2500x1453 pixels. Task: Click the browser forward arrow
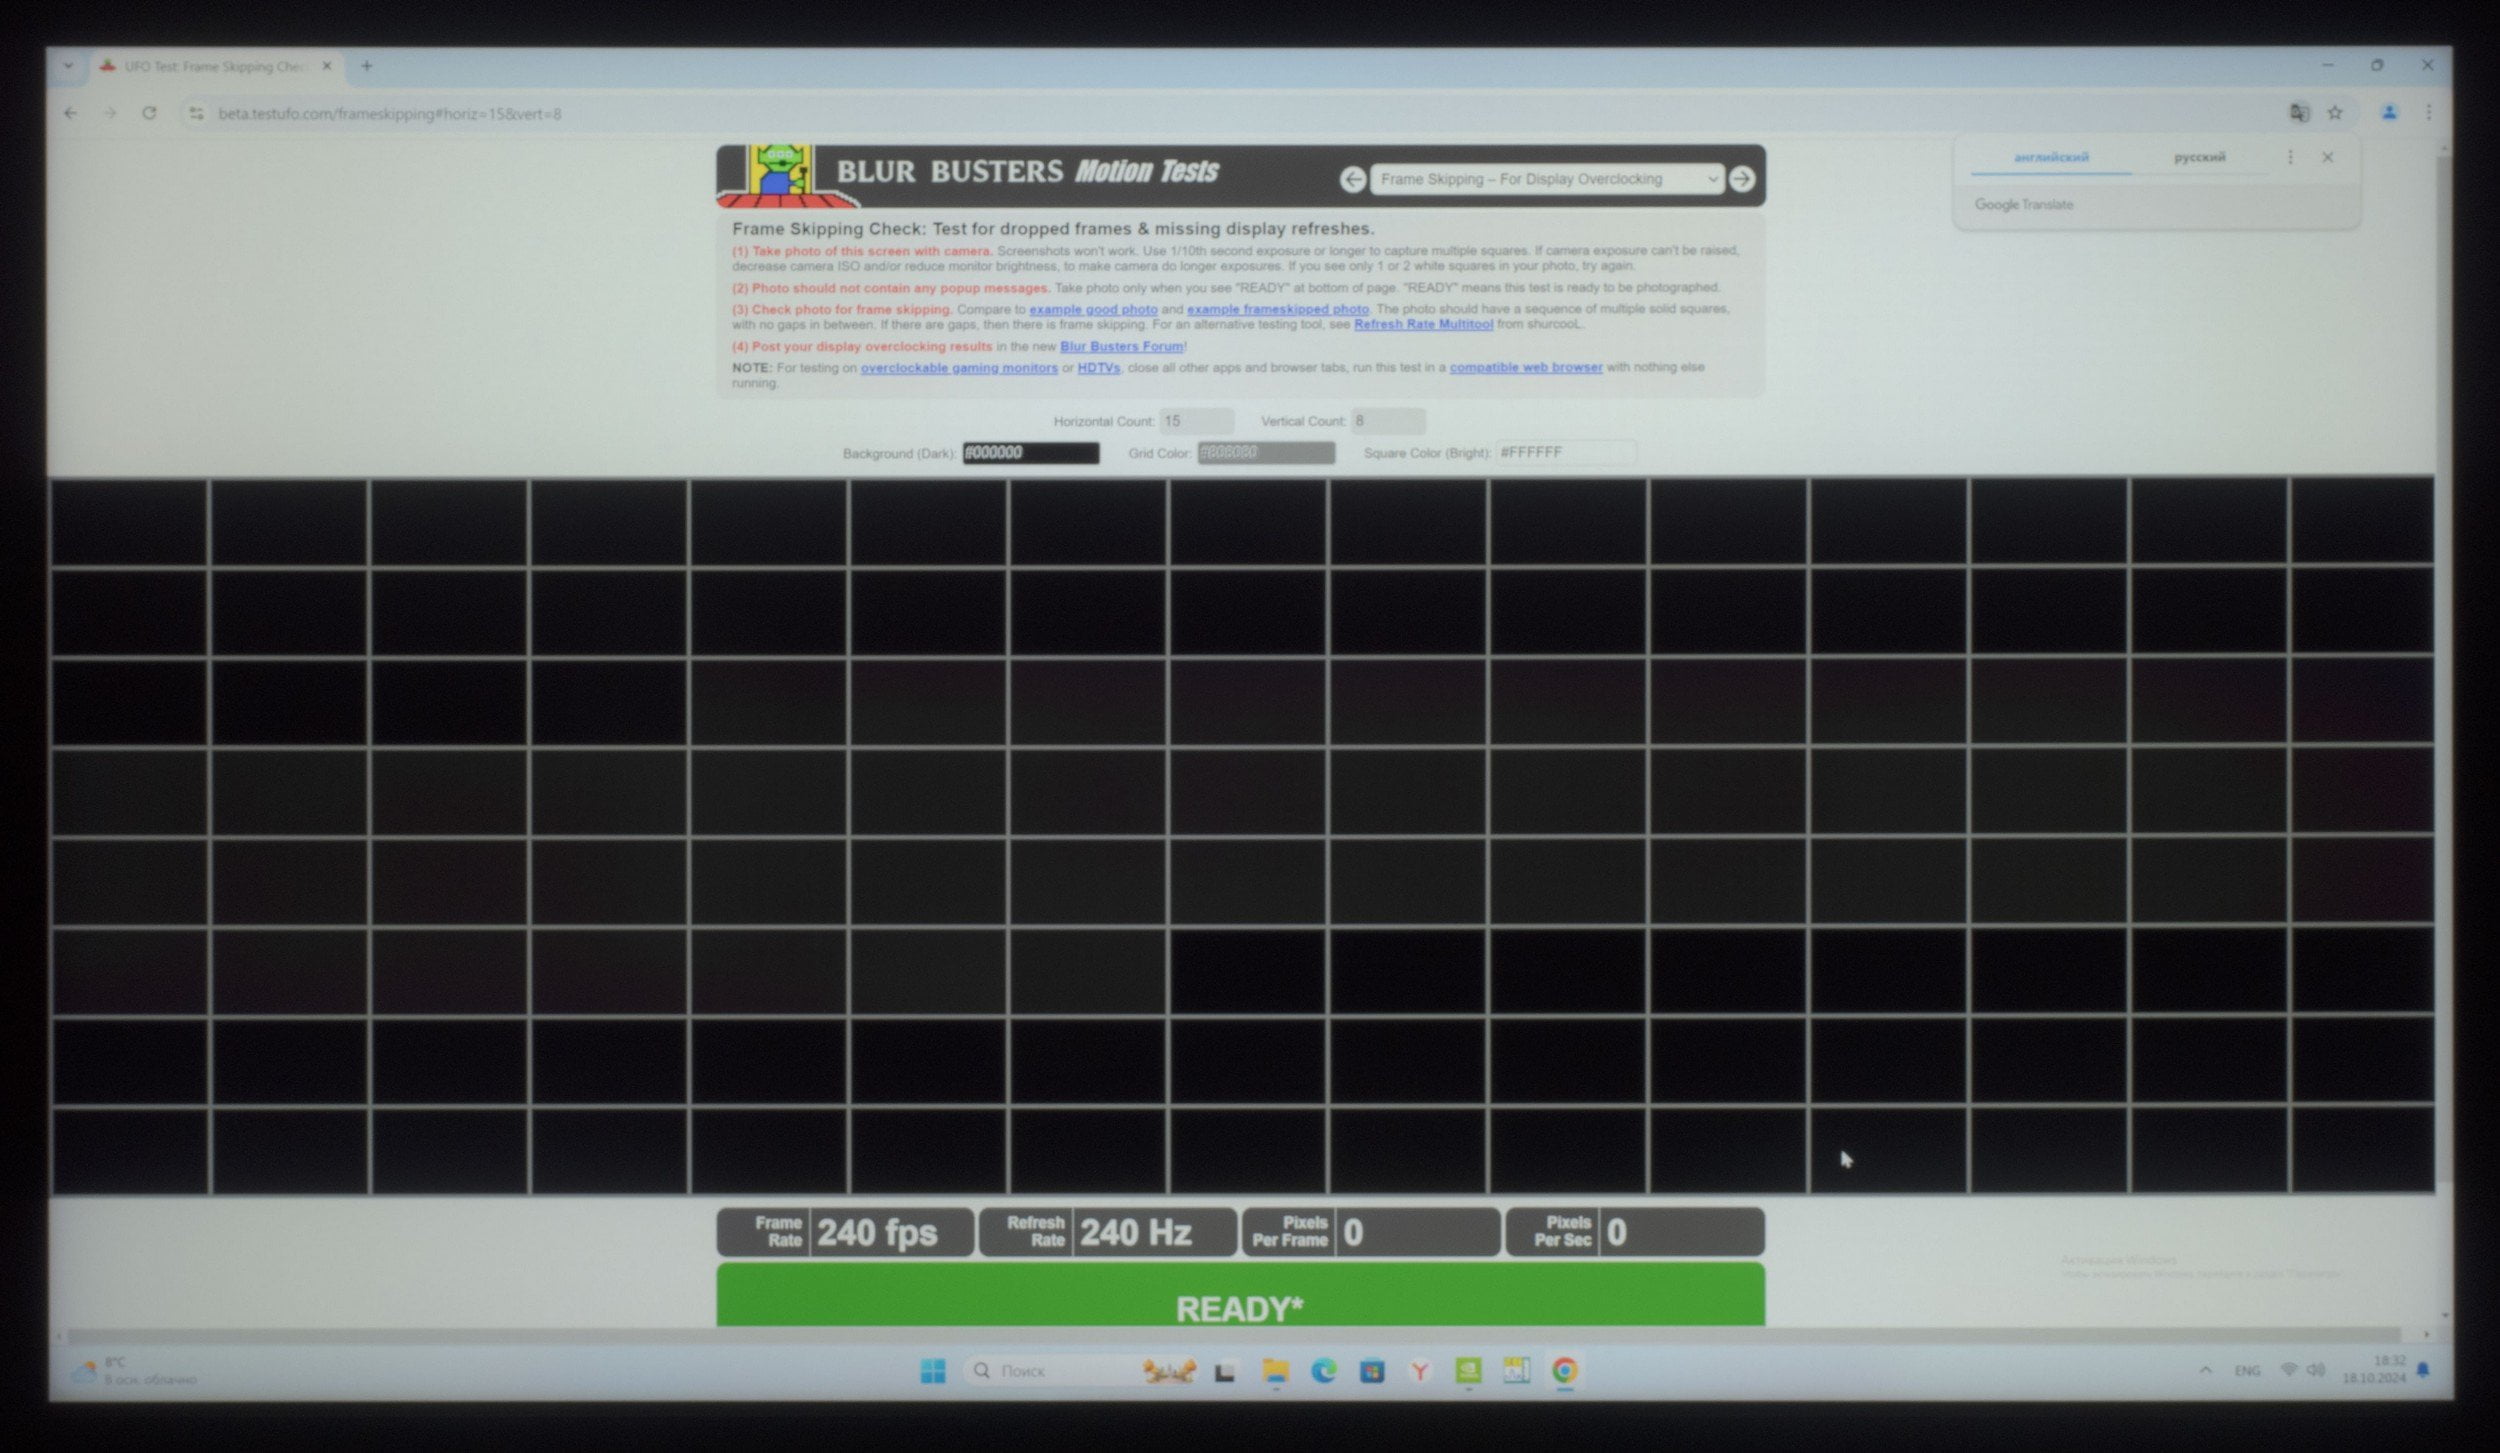click(x=110, y=113)
